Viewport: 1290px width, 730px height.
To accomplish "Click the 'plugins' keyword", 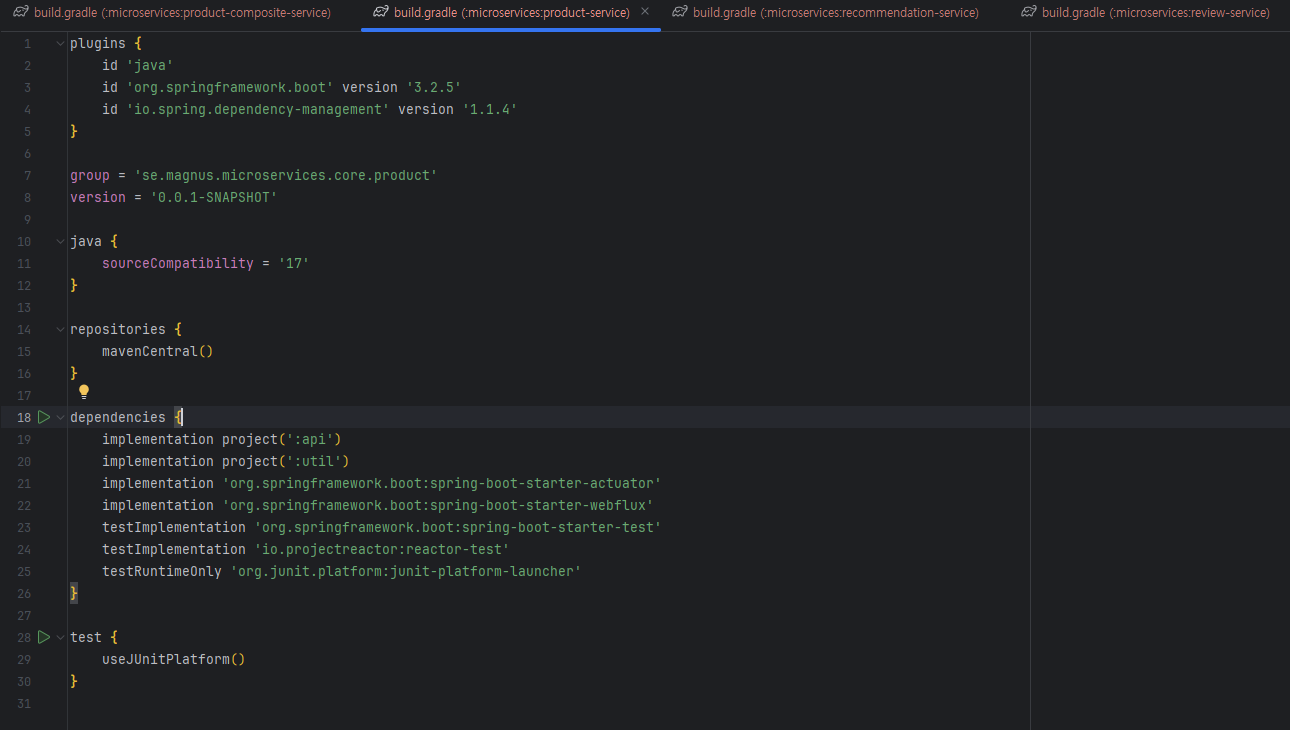I will 98,44.
